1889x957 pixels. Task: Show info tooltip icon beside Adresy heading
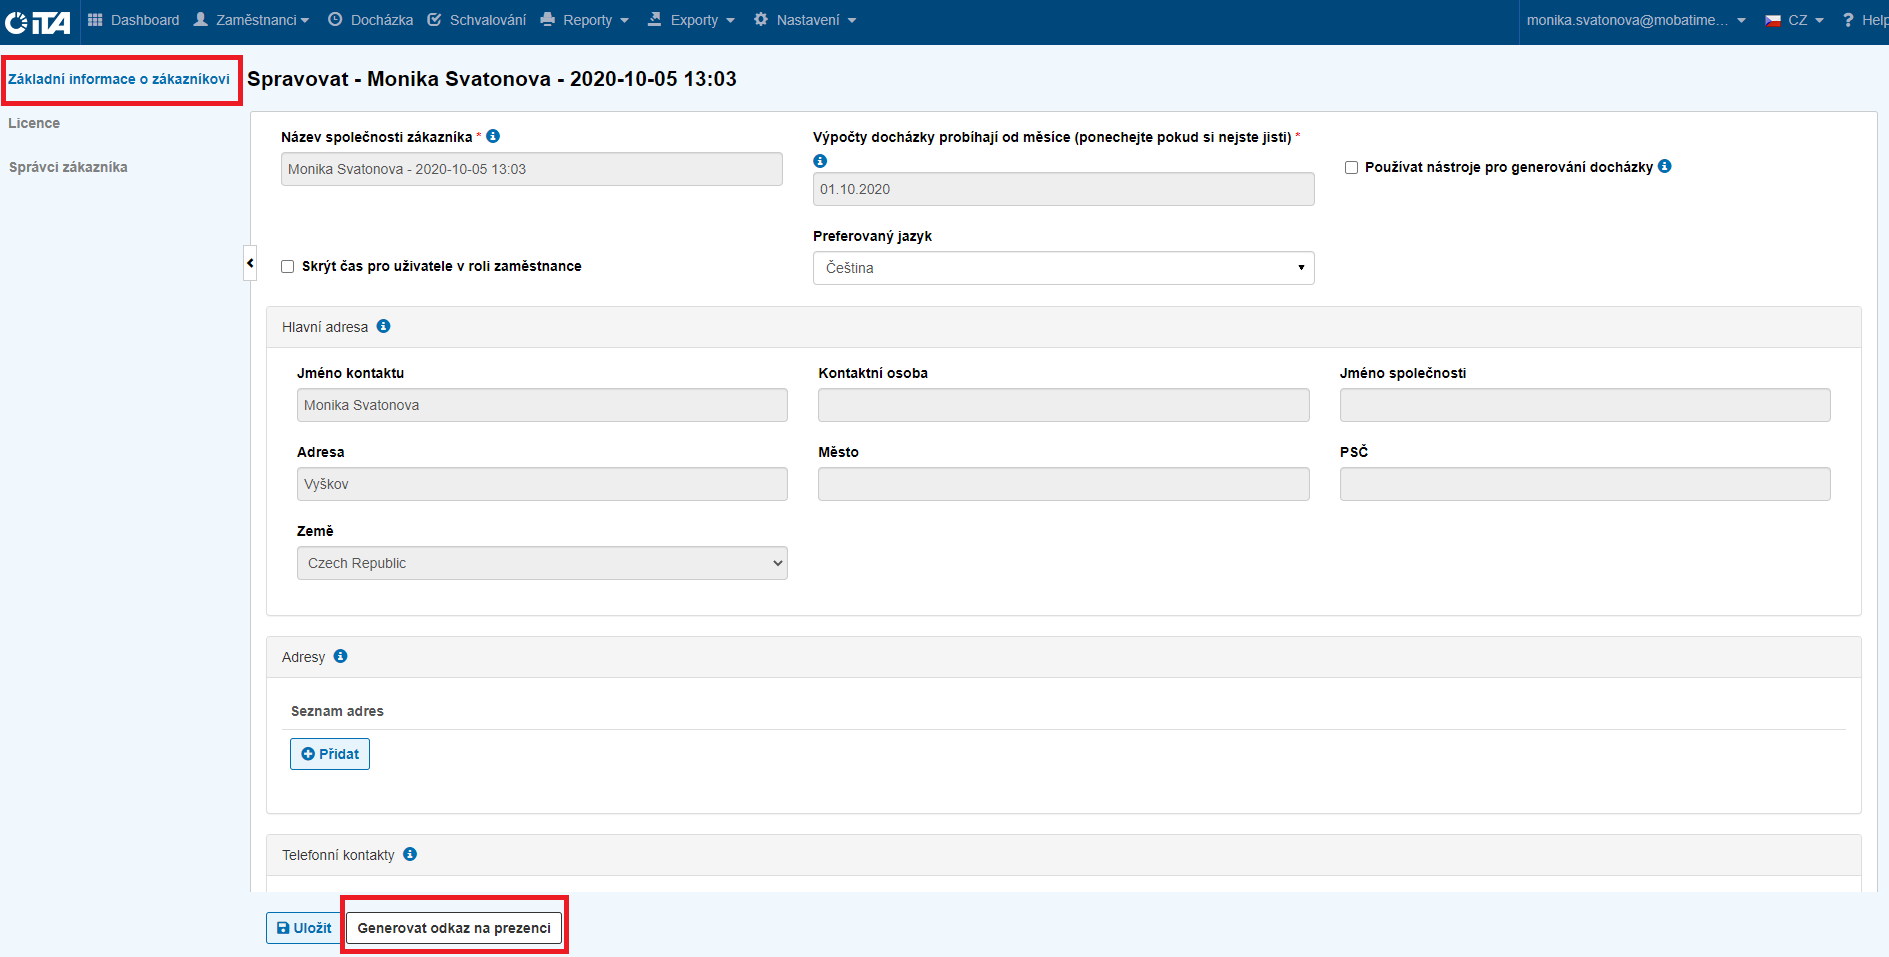pos(340,656)
